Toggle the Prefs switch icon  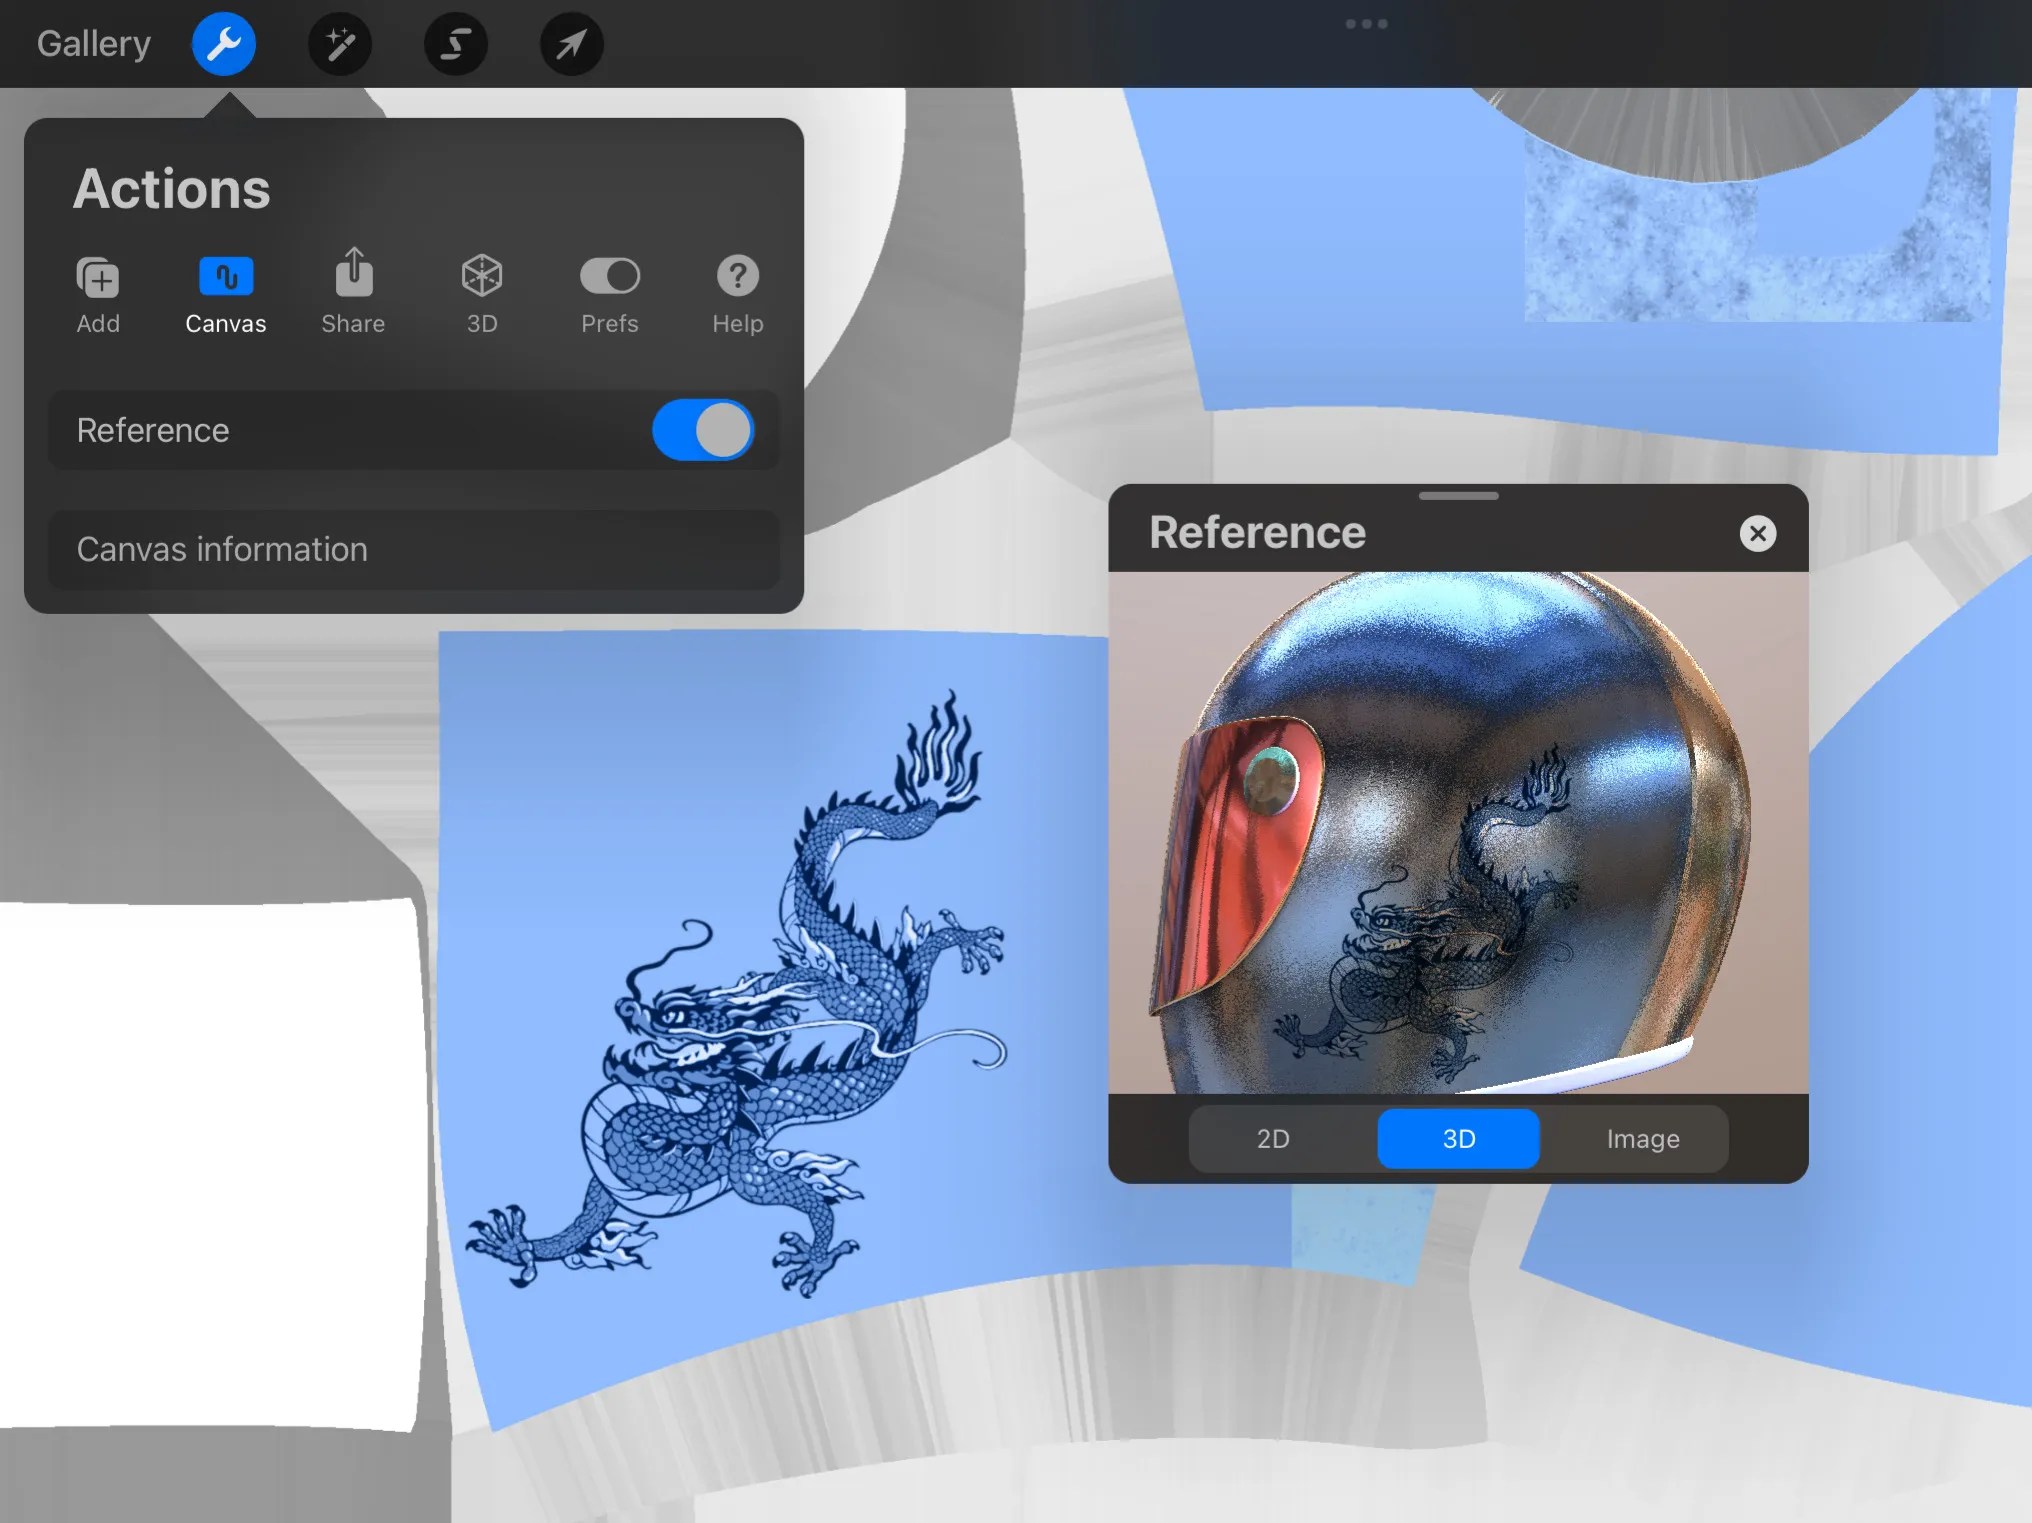coord(609,275)
